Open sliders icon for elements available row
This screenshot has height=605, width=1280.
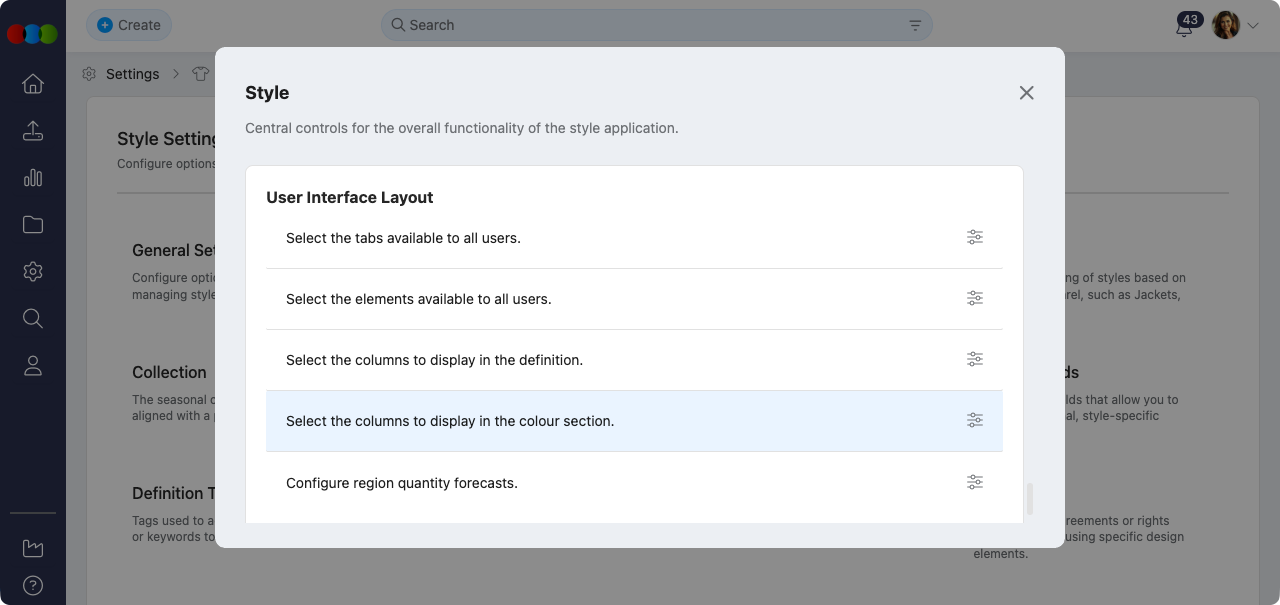974,299
